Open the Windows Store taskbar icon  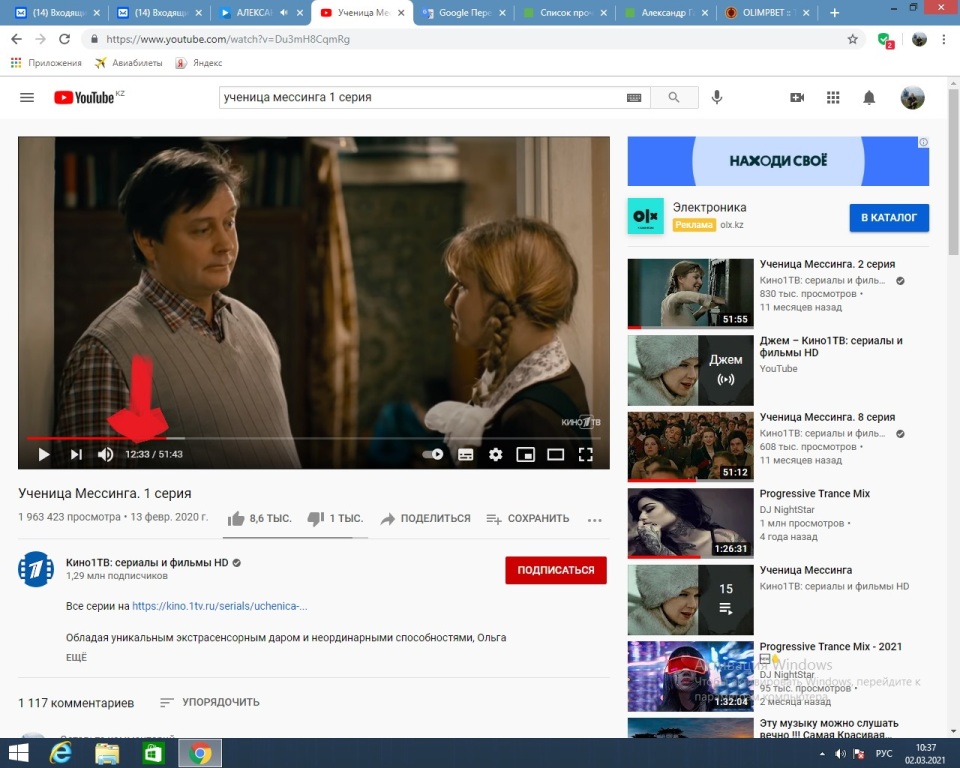pyautogui.click(x=153, y=753)
